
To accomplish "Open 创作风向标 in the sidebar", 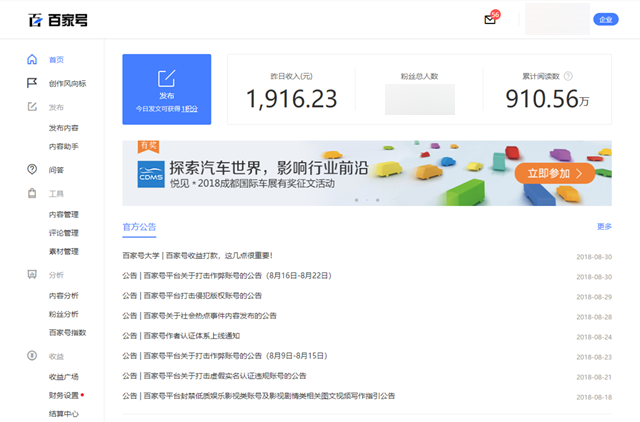I will coord(67,84).
